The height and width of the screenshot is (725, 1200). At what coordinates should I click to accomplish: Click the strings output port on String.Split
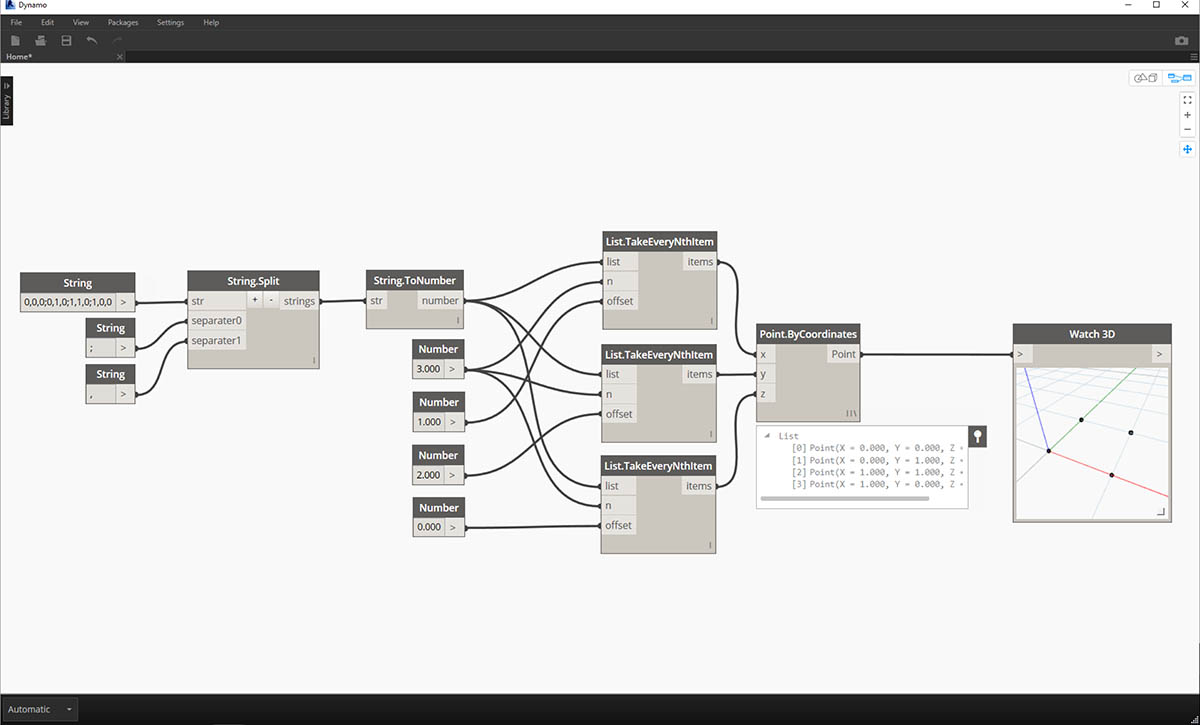click(299, 301)
